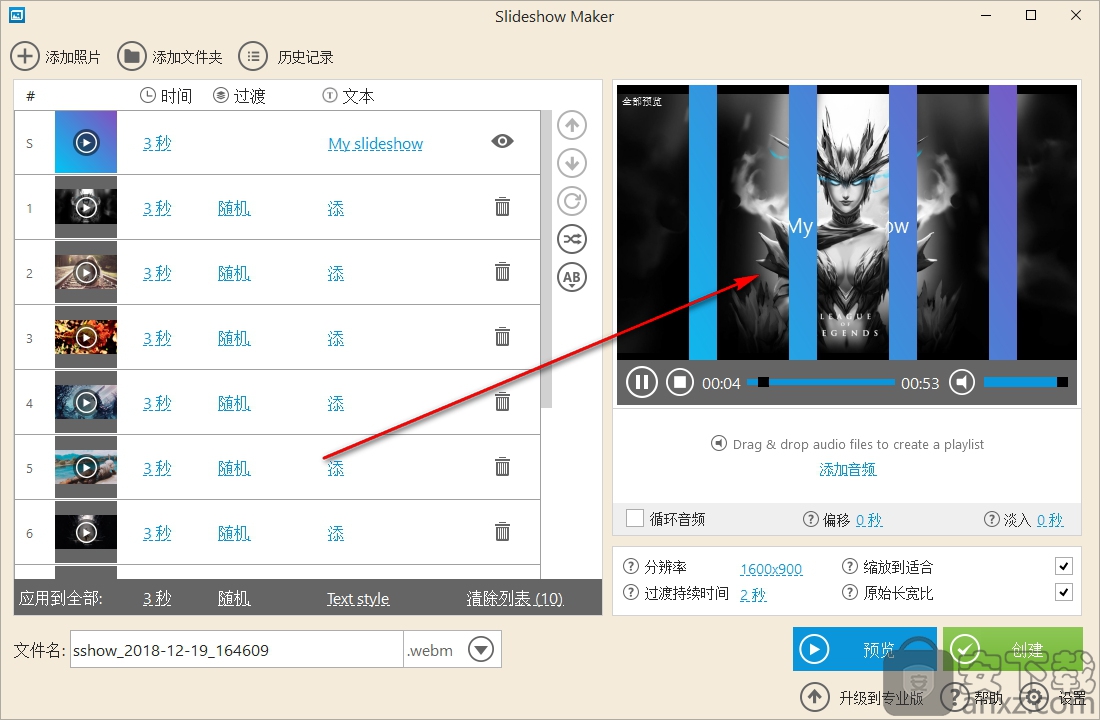The width and height of the screenshot is (1100, 720).
Task: Delete slide 6 with trash icon
Action: pos(502,532)
